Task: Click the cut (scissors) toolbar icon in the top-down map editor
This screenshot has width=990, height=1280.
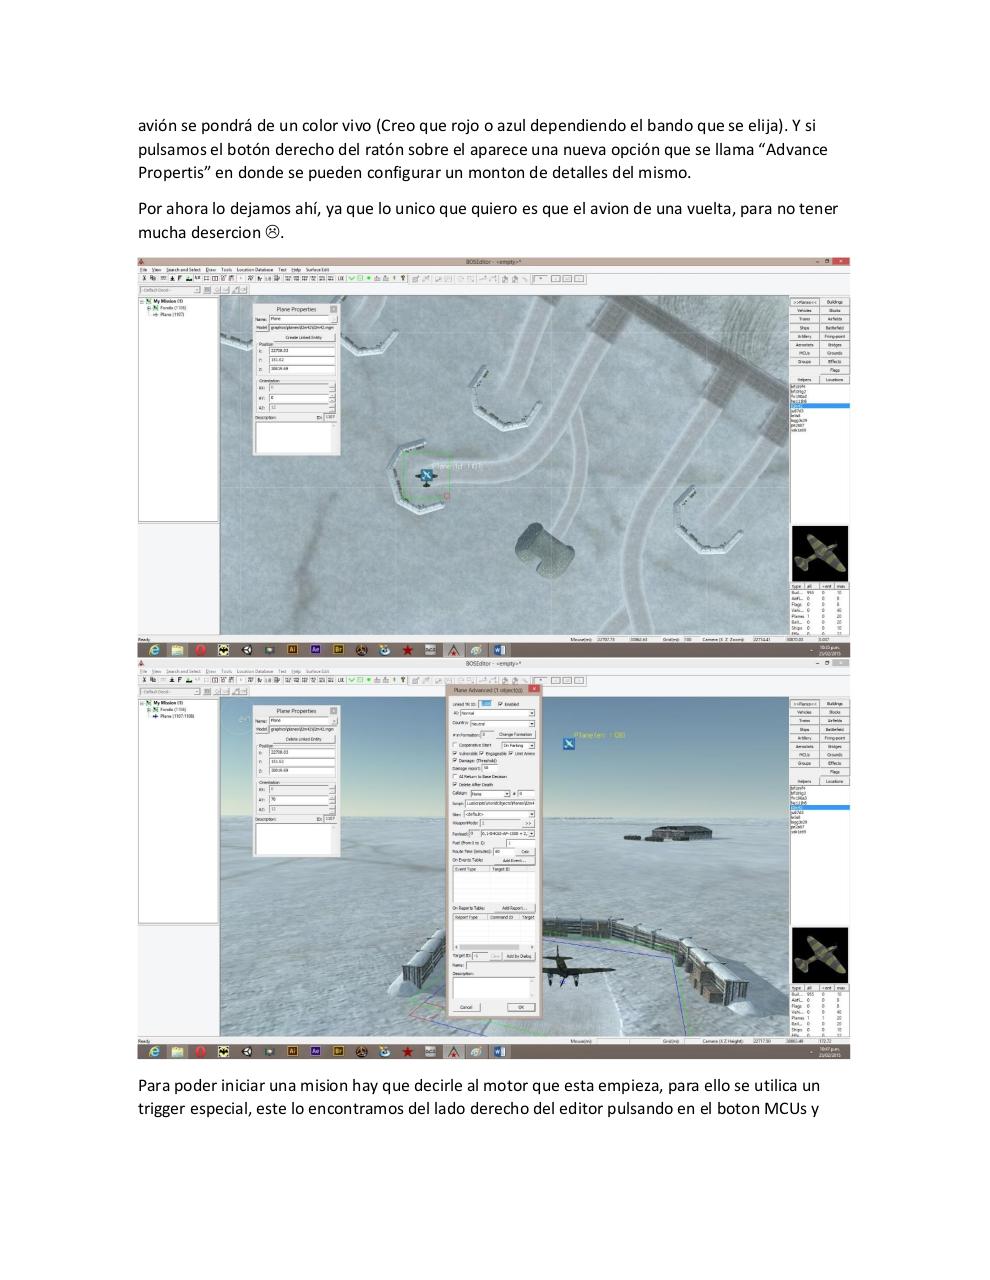Action: 143,277
